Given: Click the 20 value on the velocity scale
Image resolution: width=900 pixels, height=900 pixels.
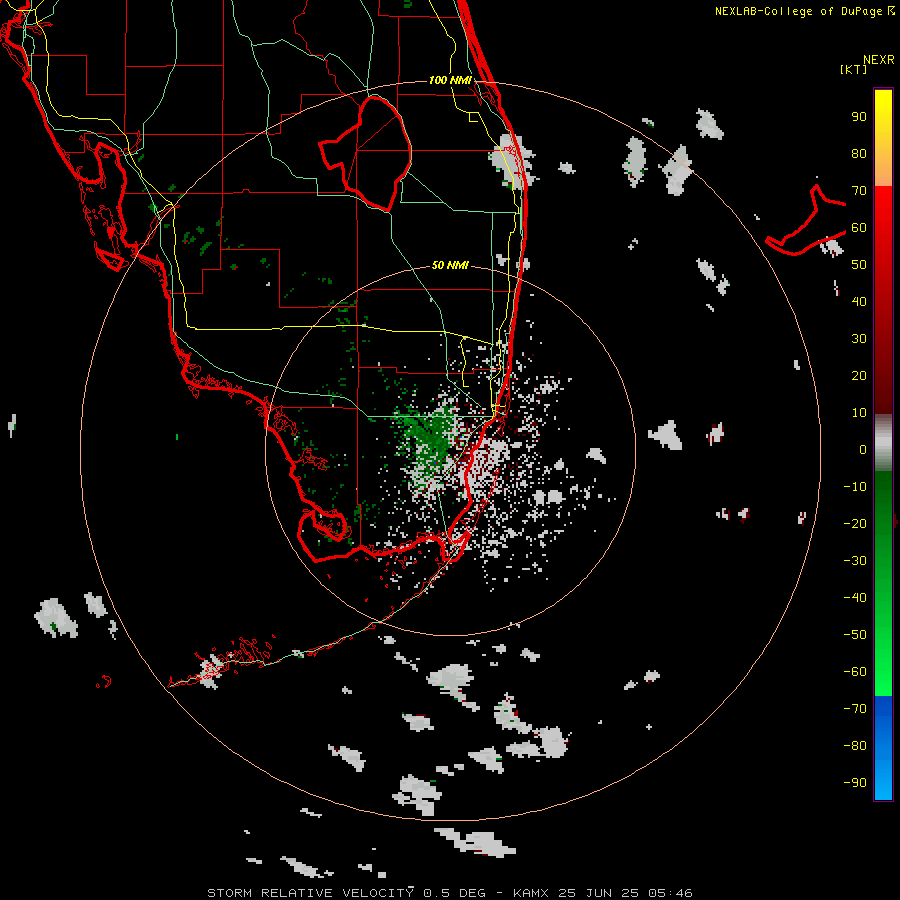Looking at the screenshot, I should [859, 375].
